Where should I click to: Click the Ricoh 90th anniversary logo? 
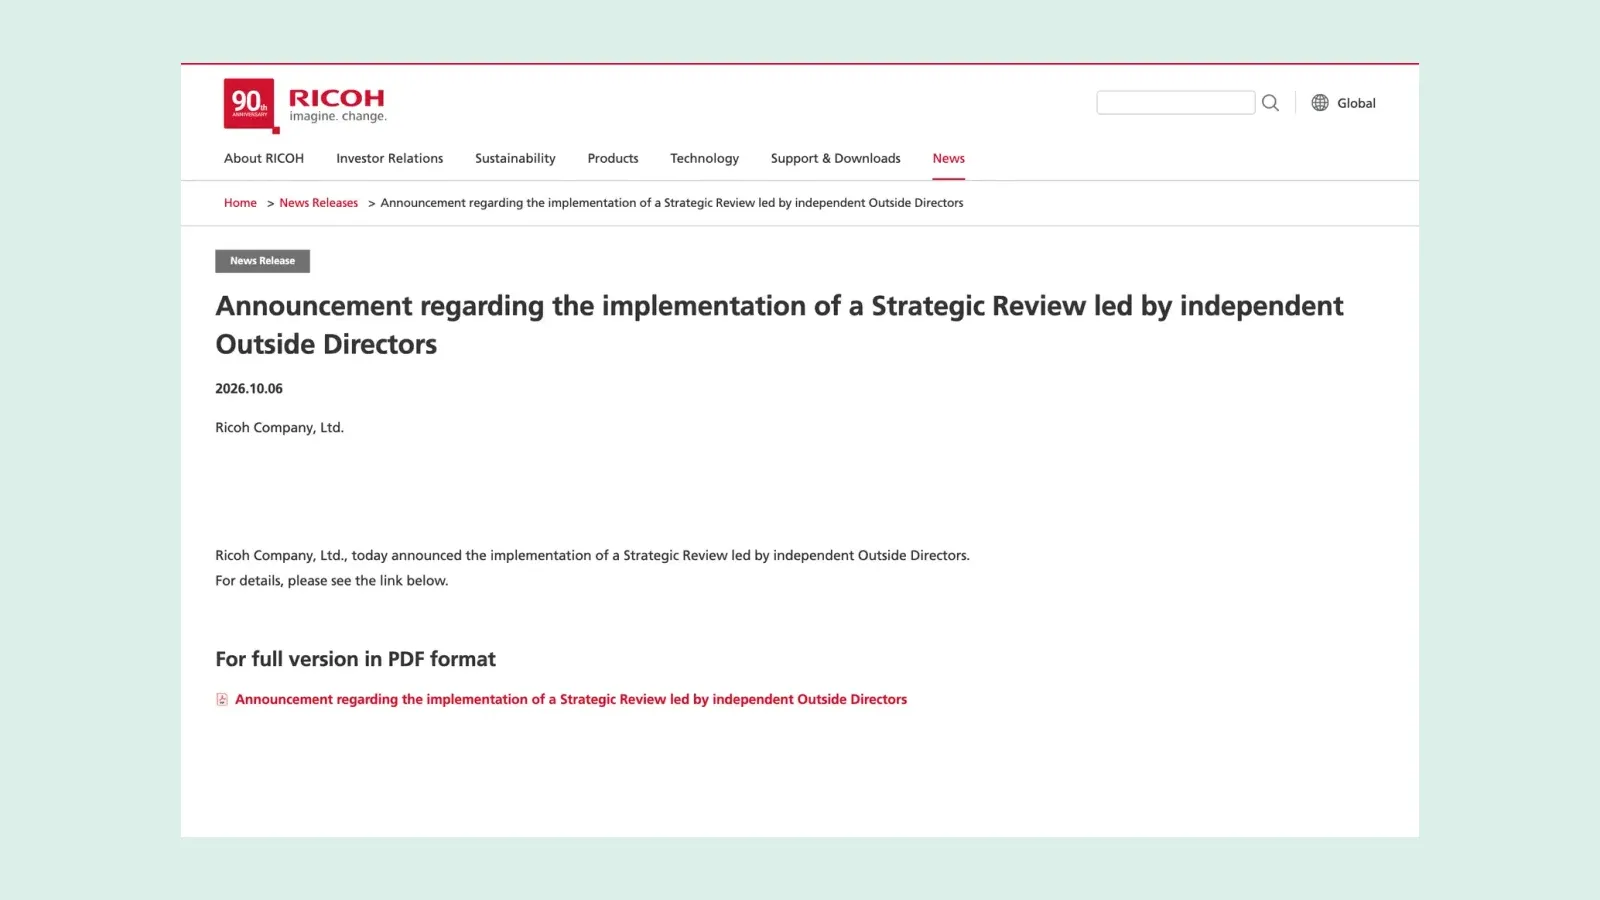click(x=250, y=104)
